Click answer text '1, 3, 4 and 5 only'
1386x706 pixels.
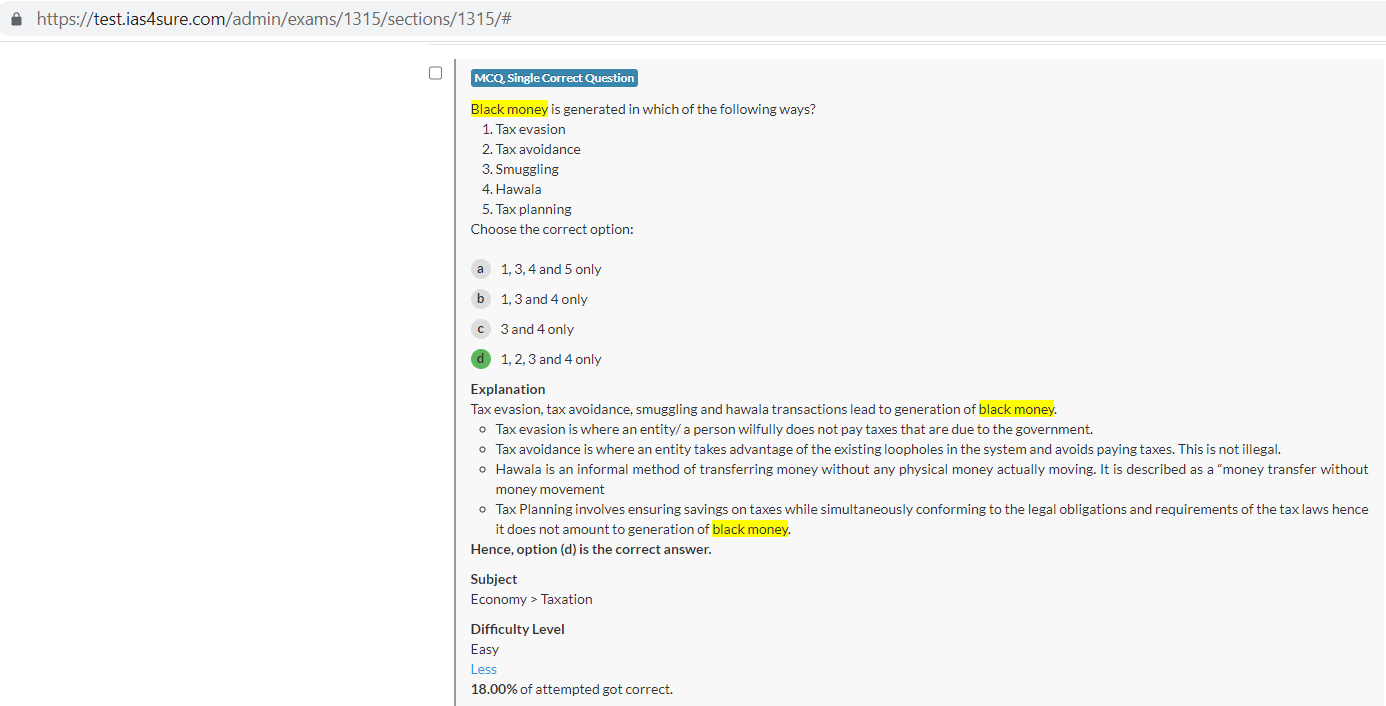[x=551, y=269]
